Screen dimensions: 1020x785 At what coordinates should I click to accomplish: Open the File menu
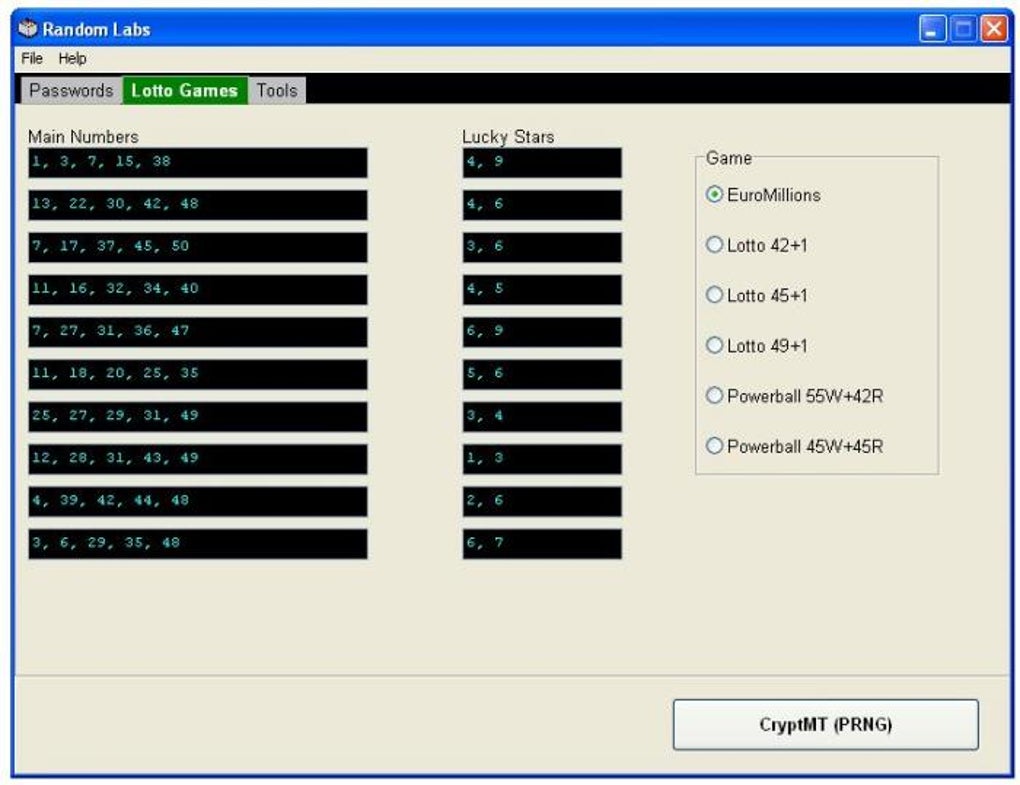click(x=31, y=59)
